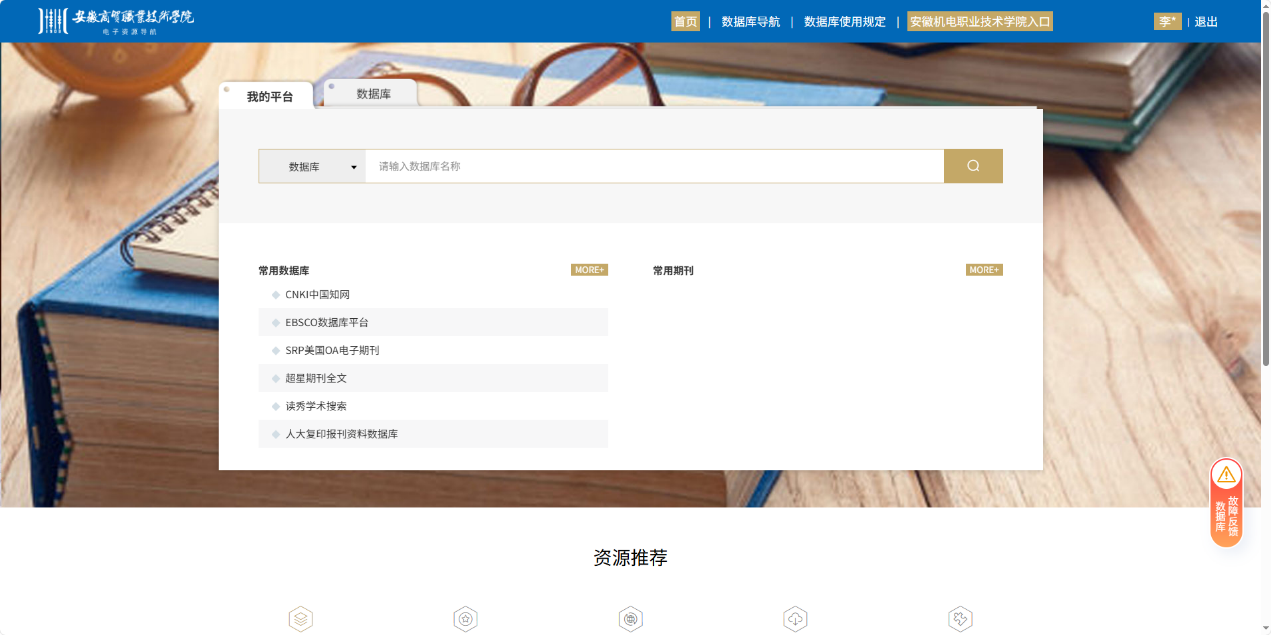Click 退出 to log out
This screenshot has width=1271, height=635.
1206,22
